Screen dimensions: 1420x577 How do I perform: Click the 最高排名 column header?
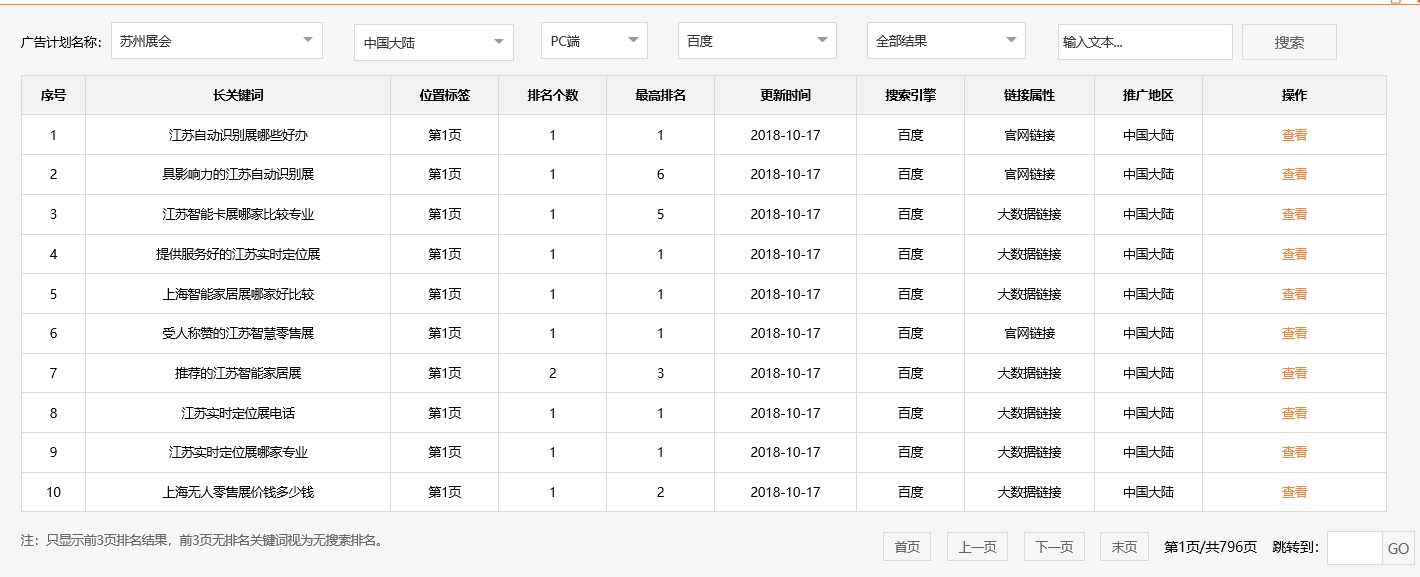point(659,94)
